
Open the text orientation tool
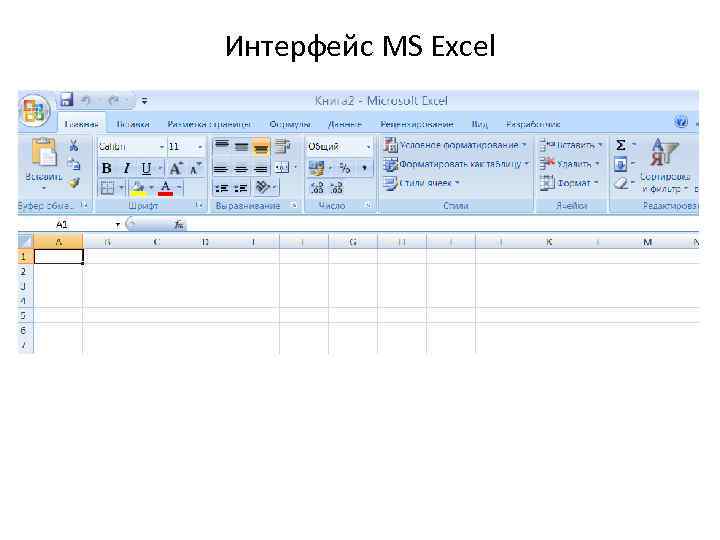point(263,187)
